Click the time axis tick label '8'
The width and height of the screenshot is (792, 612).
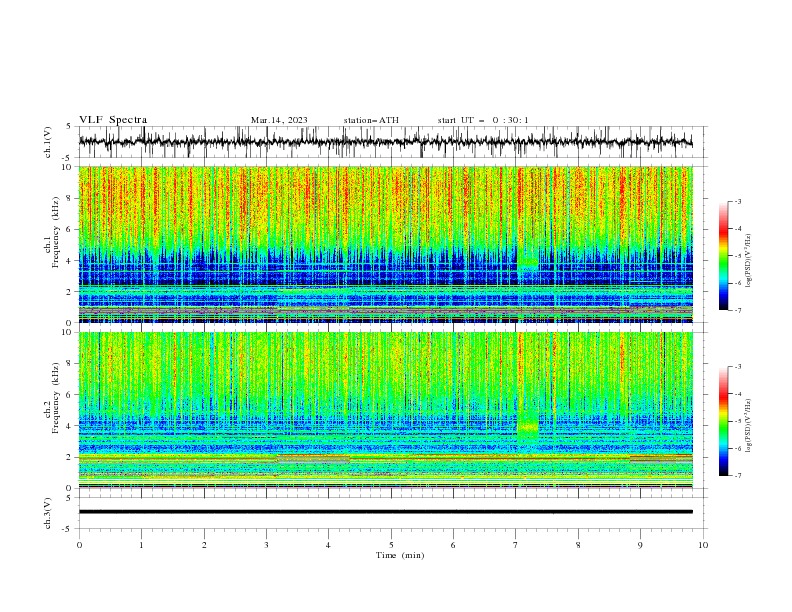[x=578, y=545]
